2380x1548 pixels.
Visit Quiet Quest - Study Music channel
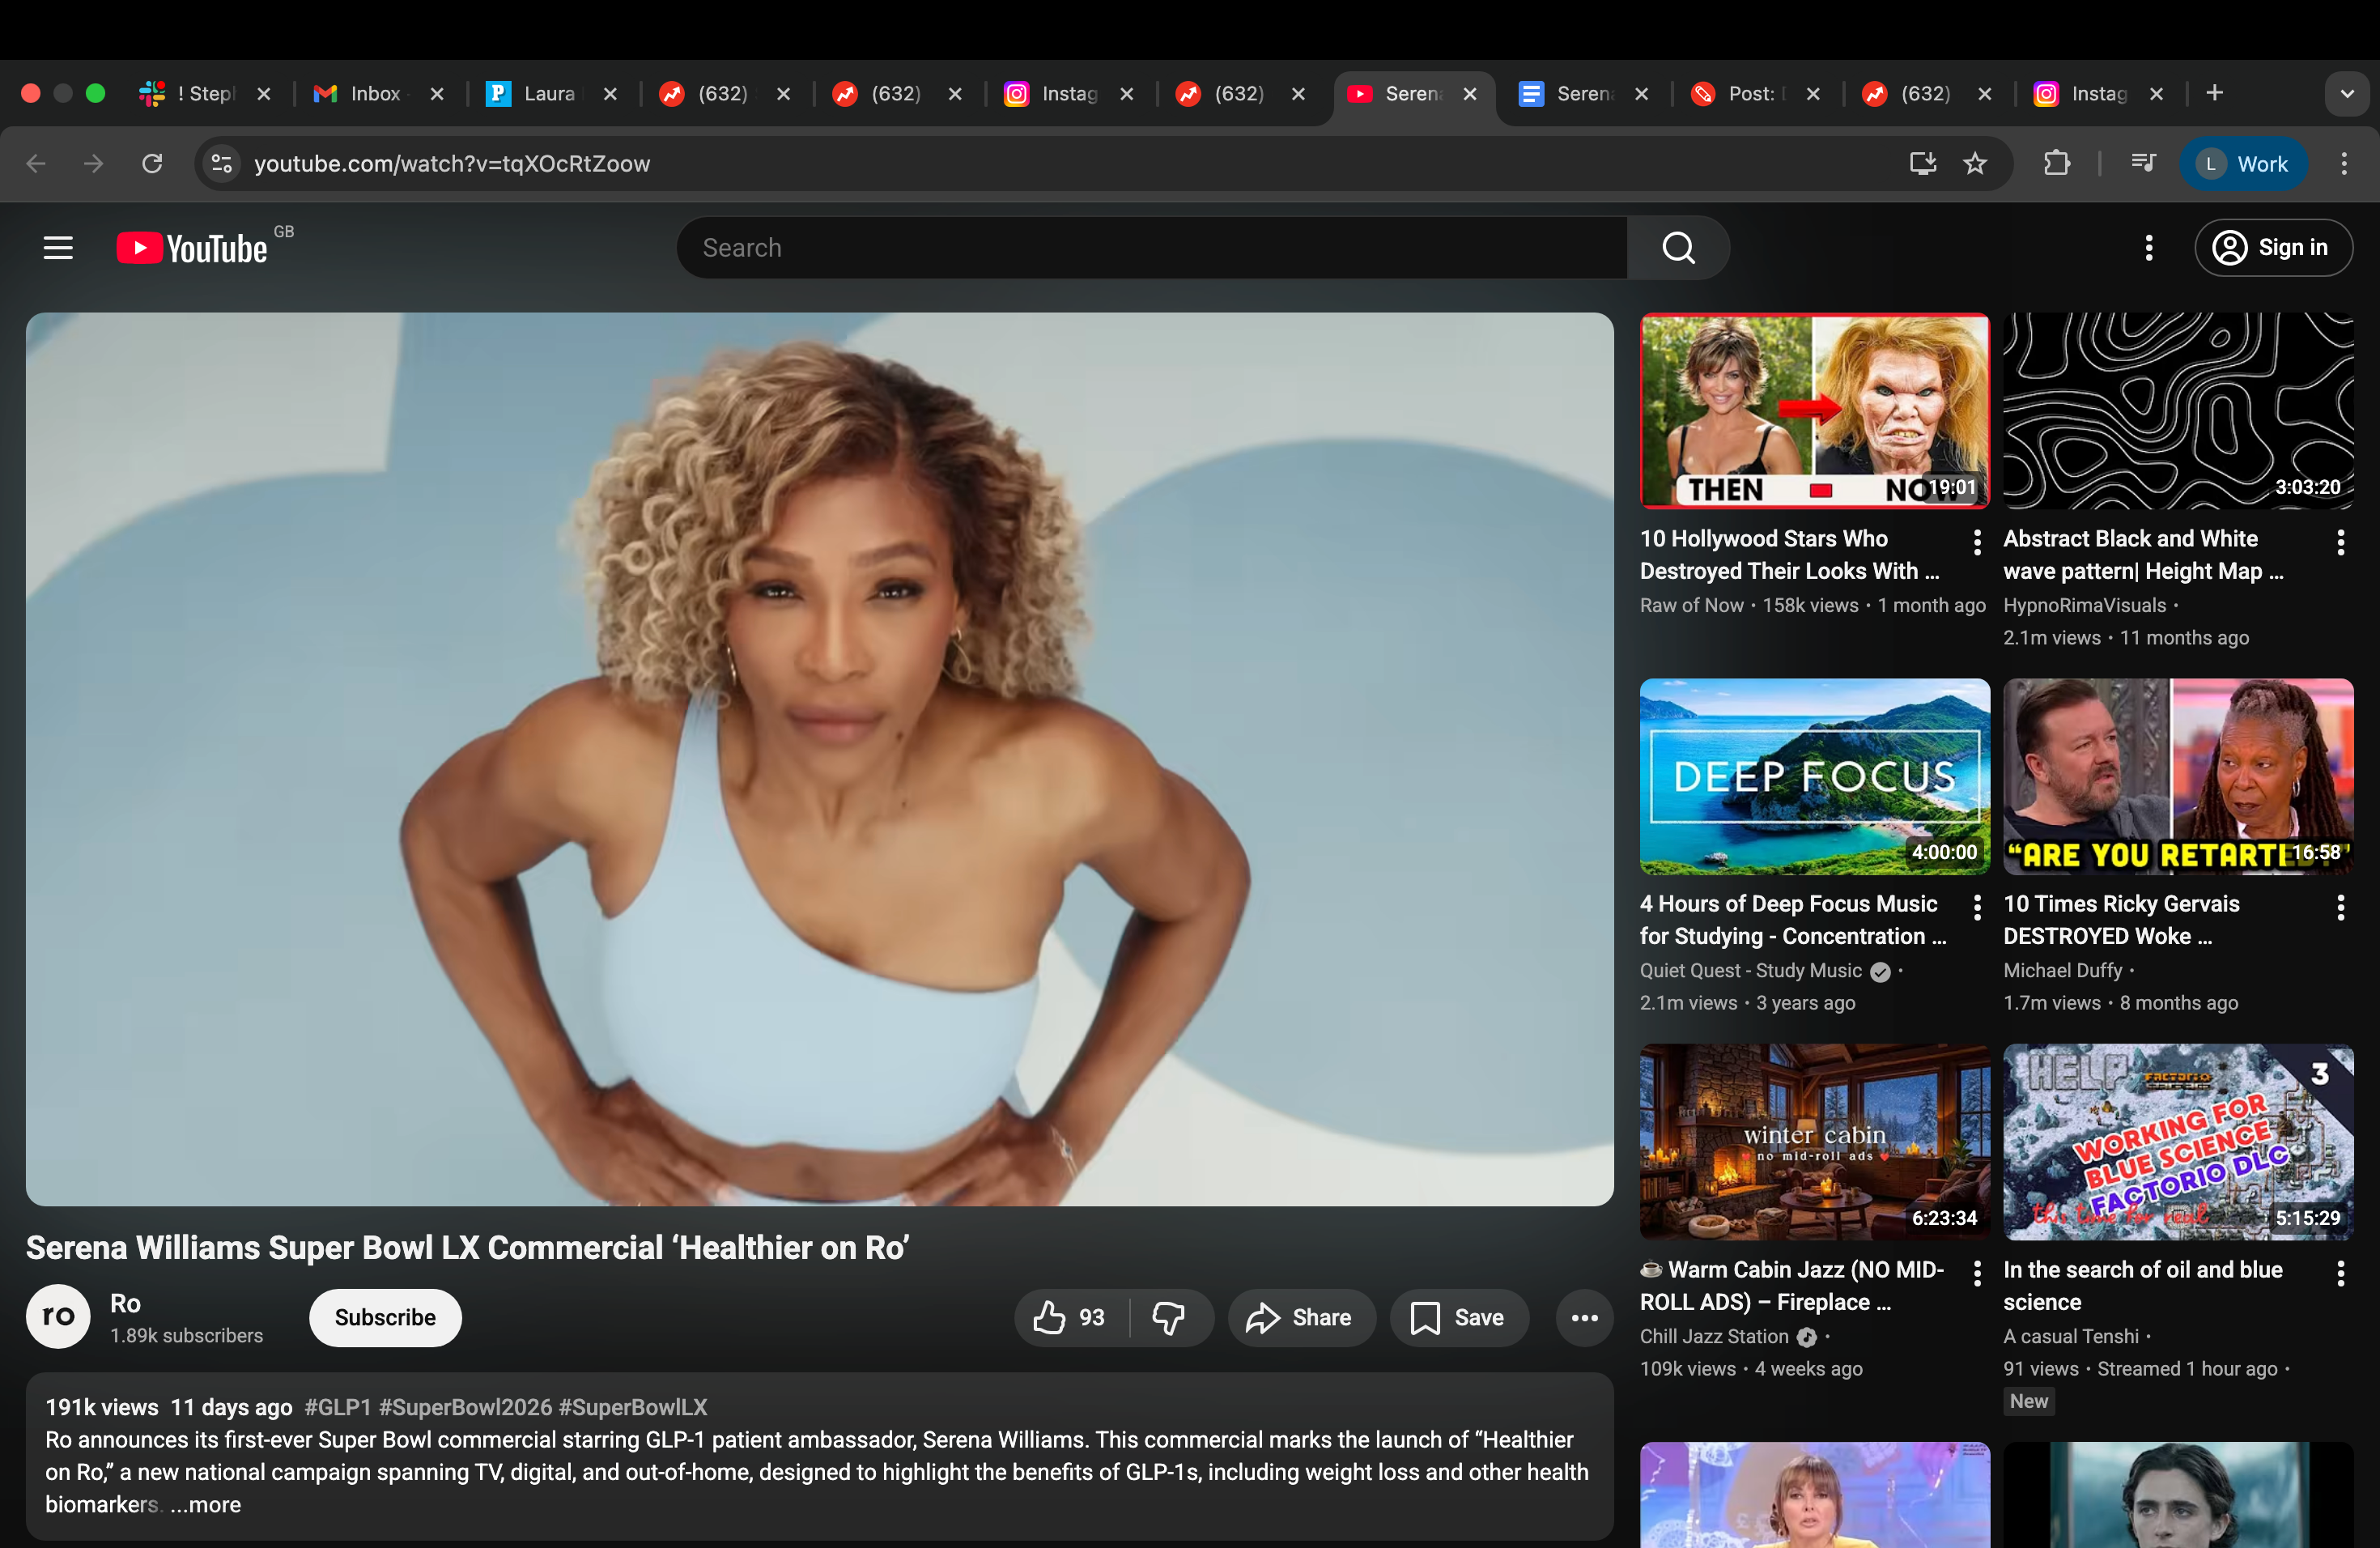click(1750, 971)
